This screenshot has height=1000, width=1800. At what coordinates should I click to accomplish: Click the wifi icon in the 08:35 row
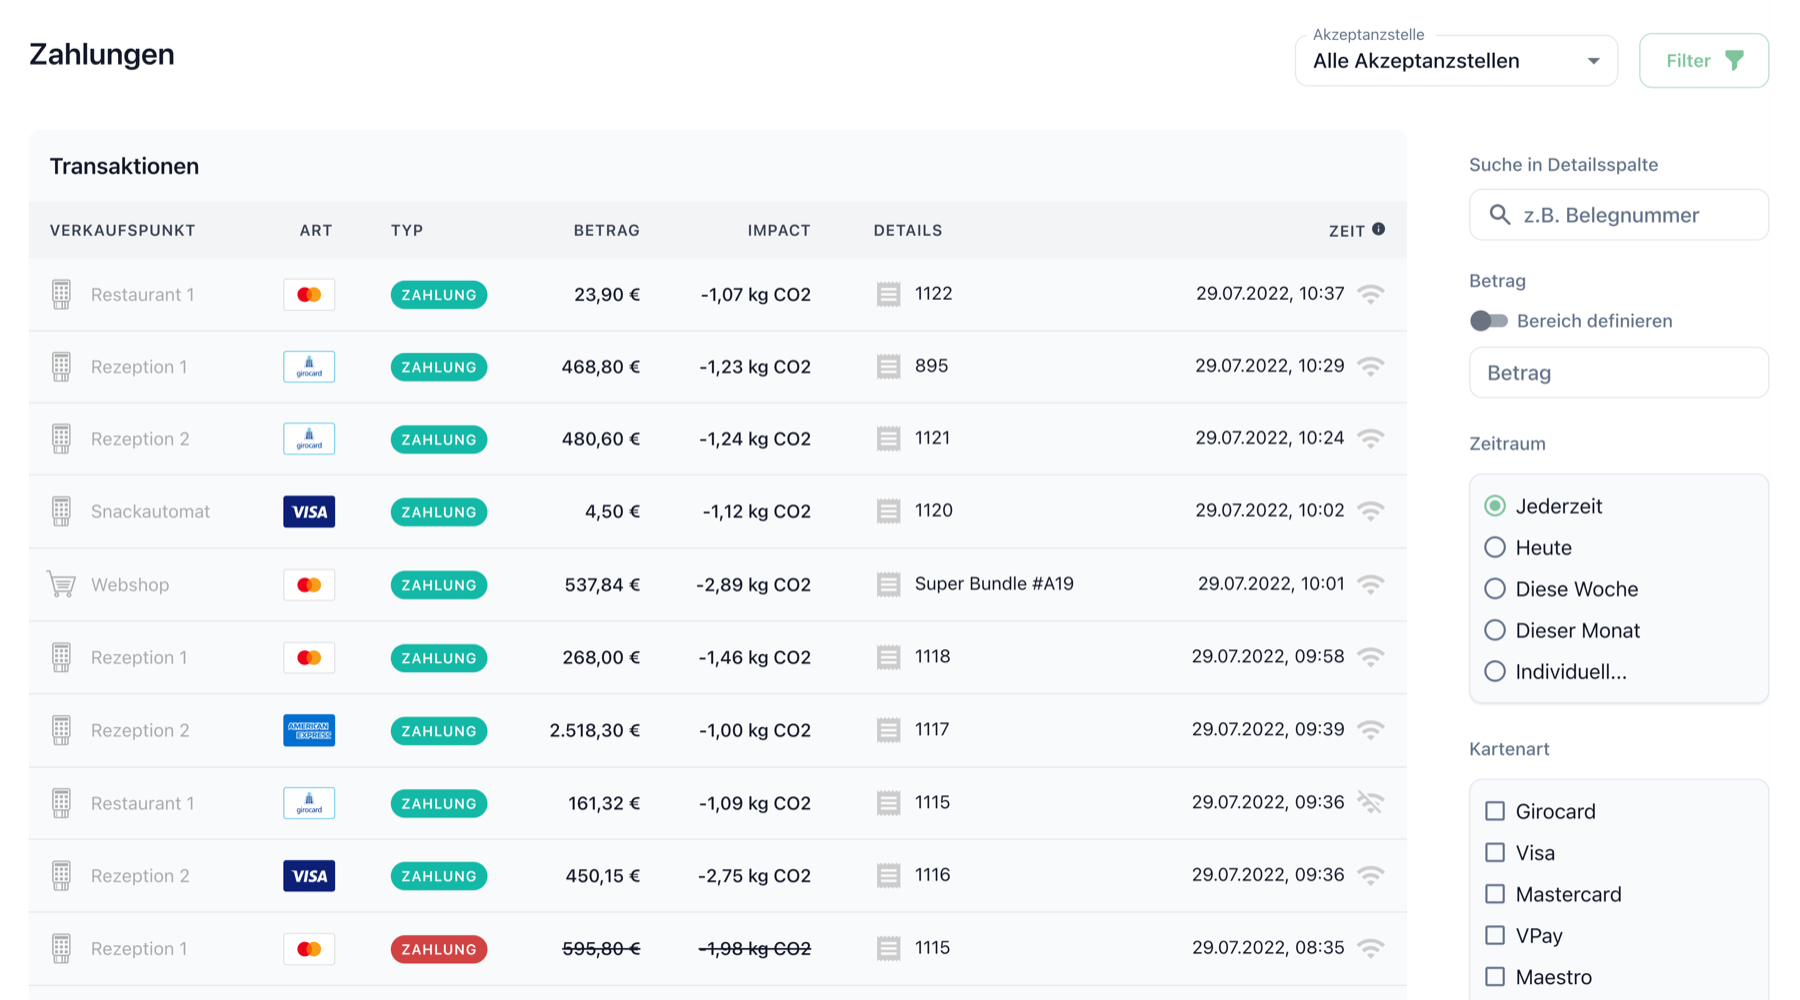[x=1371, y=948]
